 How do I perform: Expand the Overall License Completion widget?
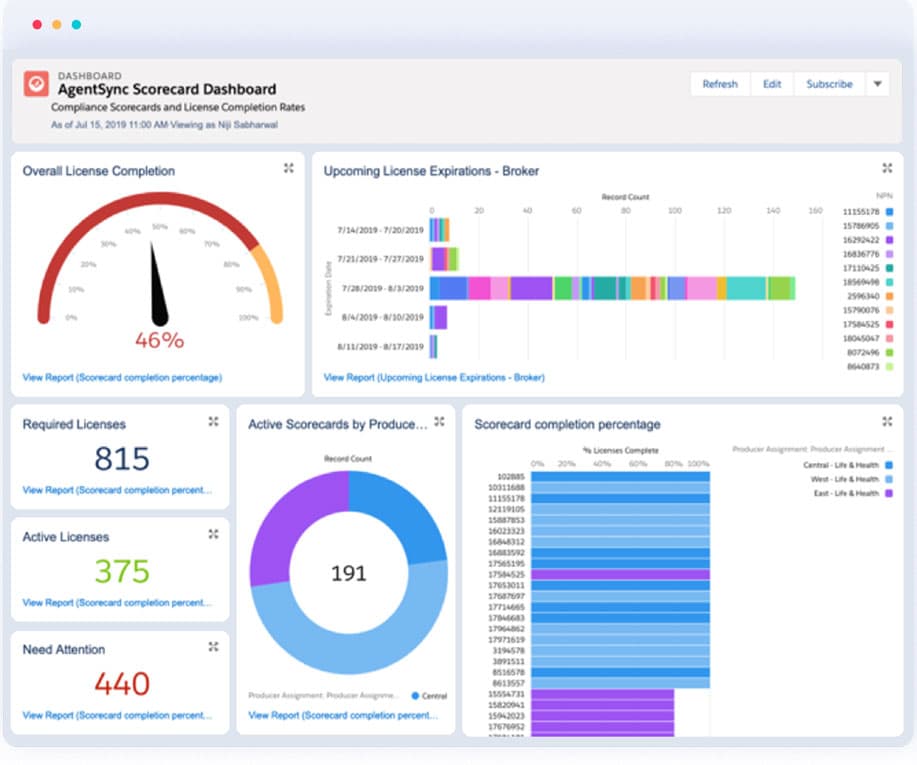point(289,168)
